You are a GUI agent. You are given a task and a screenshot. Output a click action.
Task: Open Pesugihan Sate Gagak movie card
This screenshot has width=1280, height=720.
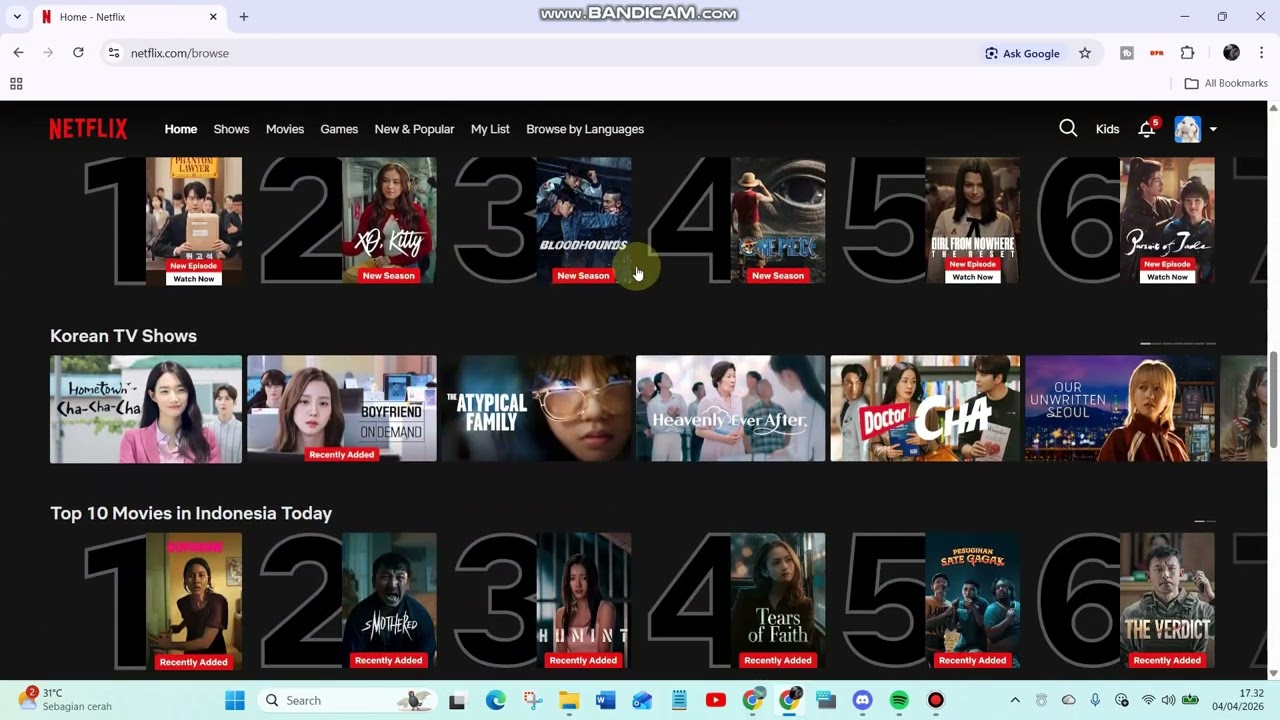click(x=972, y=600)
